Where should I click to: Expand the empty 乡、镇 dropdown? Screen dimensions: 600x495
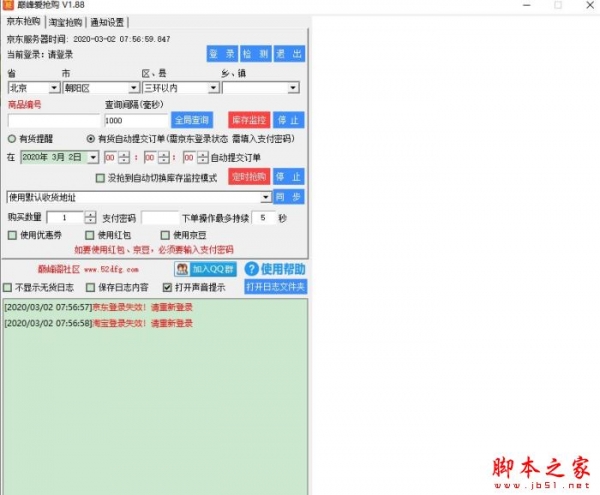click(293, 88)
